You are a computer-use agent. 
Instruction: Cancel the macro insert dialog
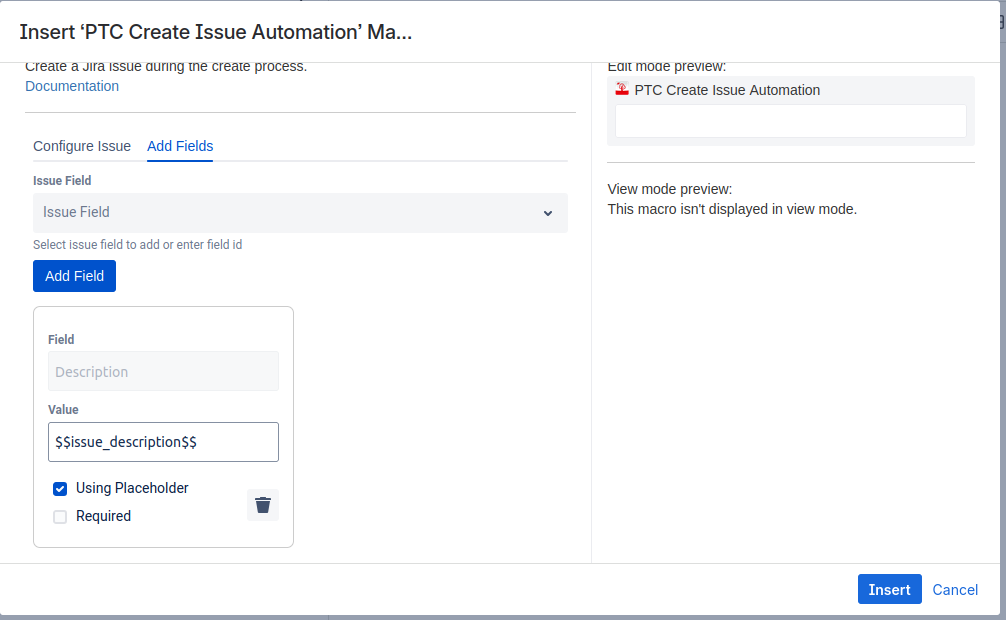[955, 590]
